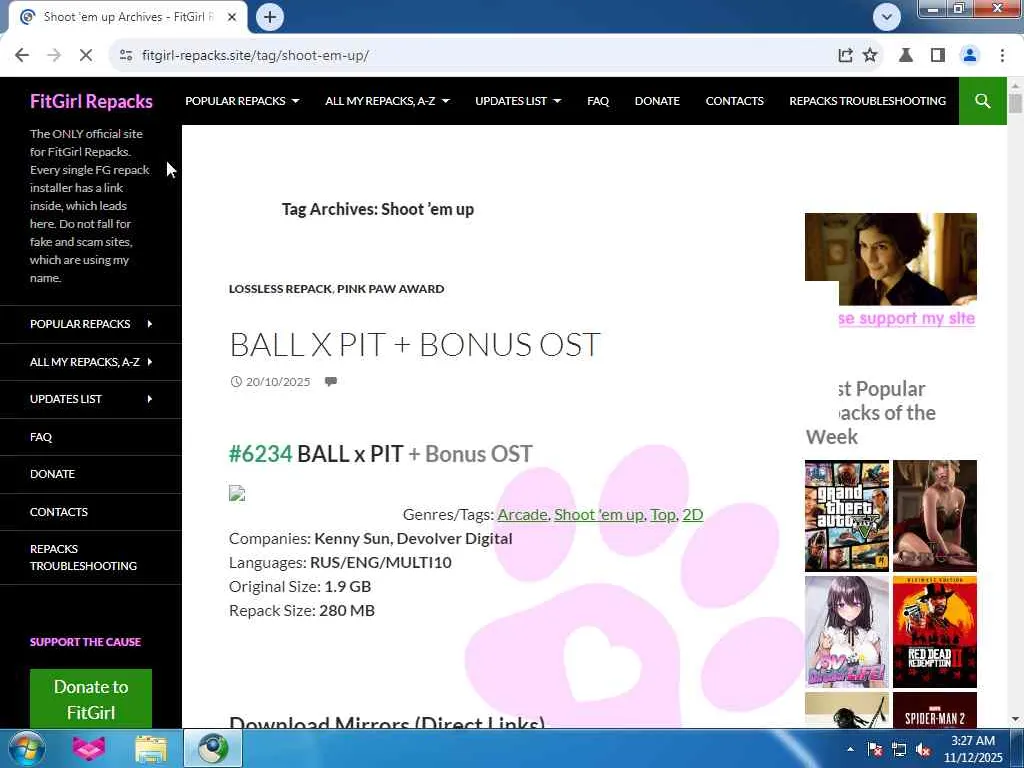Expand Updates List arrow in left sidebar
Image resolution: width=1024 pixels, height=768 pixels.
click(x=150, y=399)
